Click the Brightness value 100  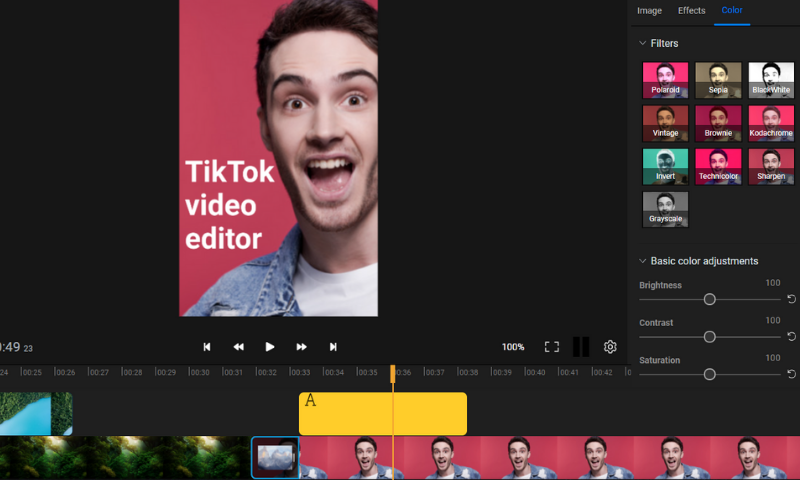pyautogui.click(x=772, y=283)
